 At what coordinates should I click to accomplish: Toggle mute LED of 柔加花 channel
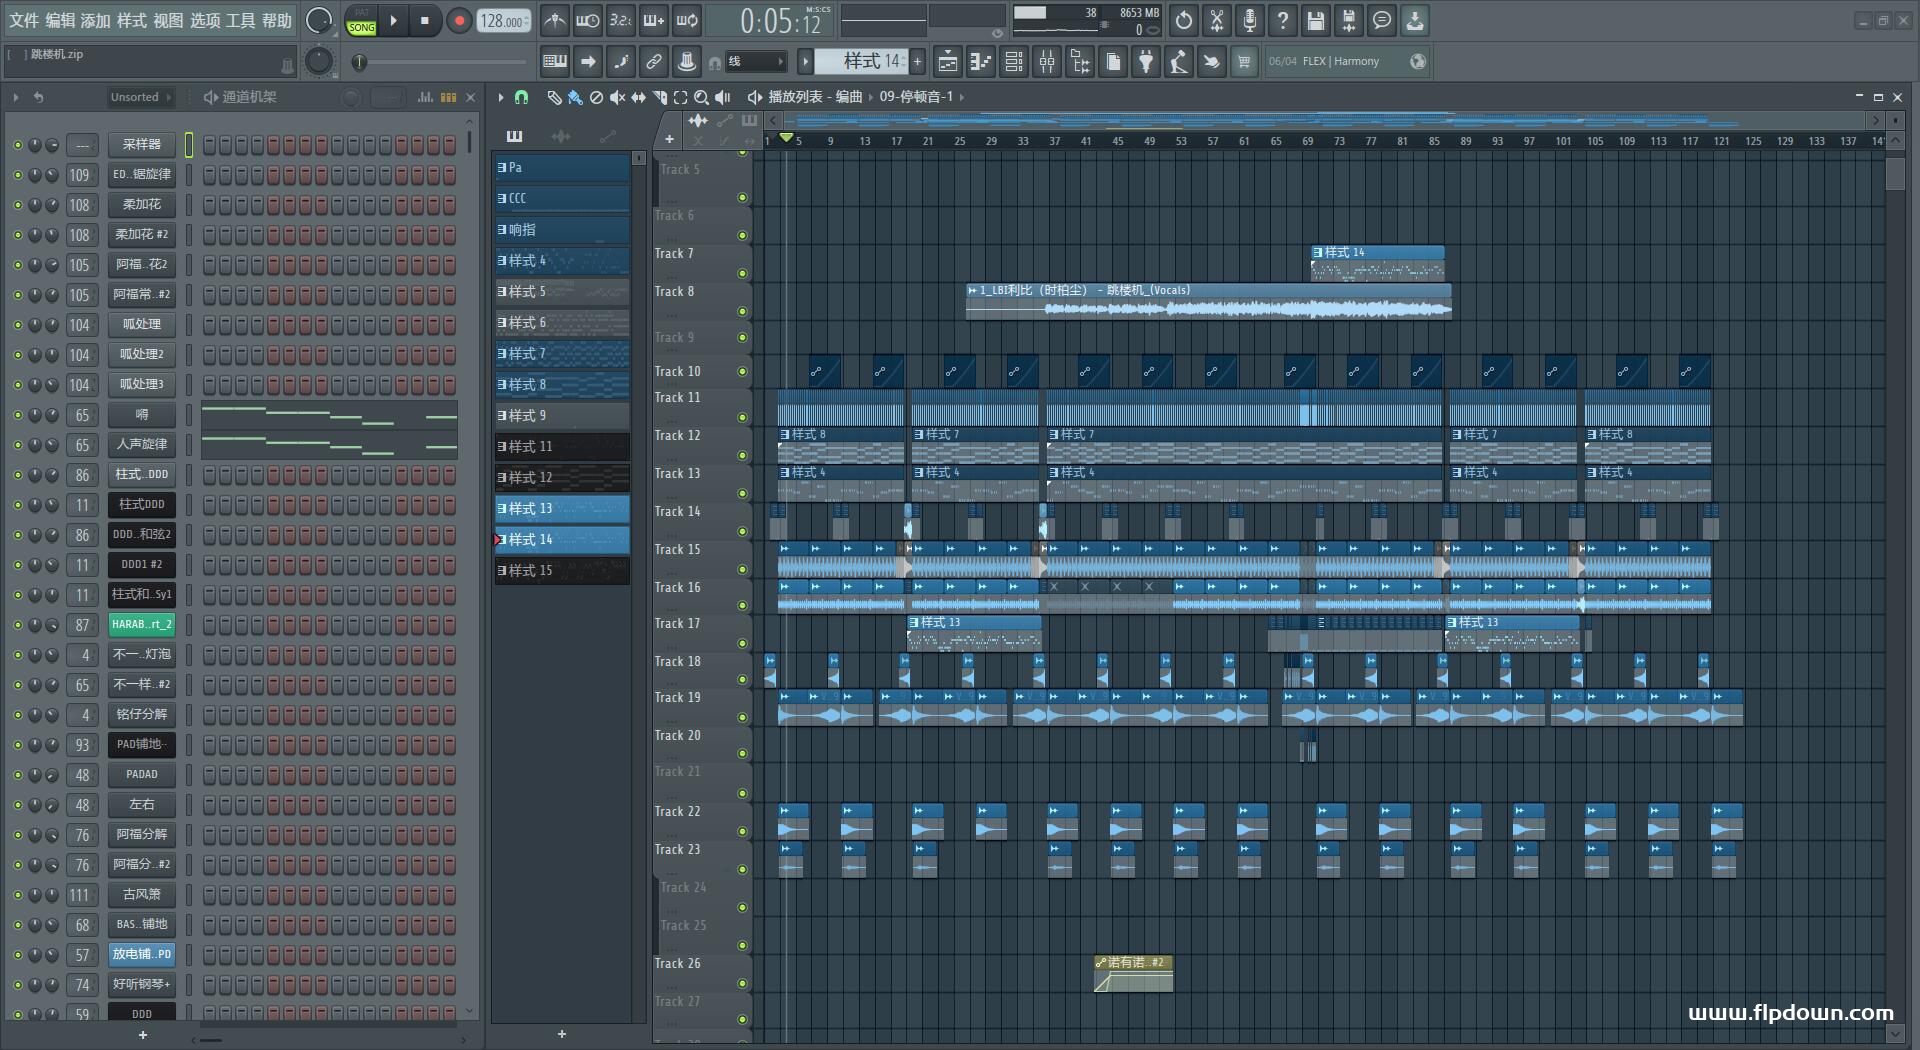(17, 205)
